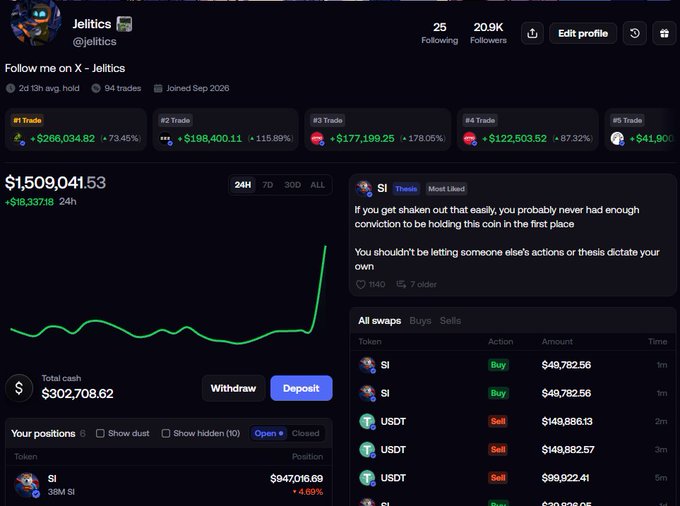This screenshot has width=680, height=506.
Task: Click the Amount column header in swaps
Action: coord(557,342)
